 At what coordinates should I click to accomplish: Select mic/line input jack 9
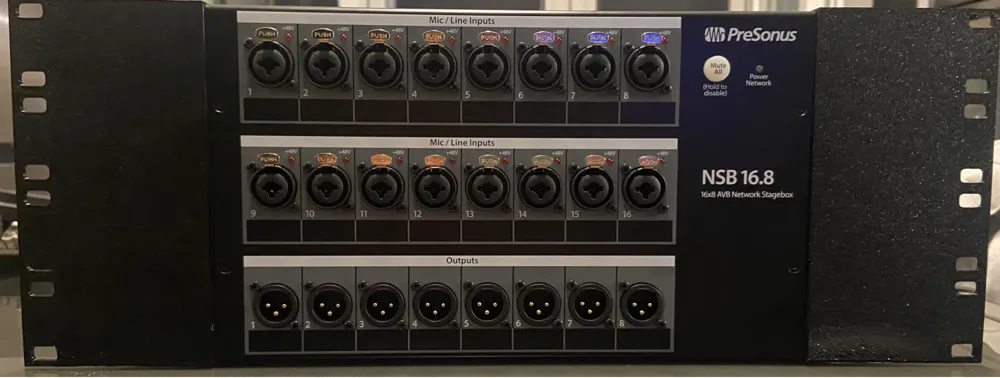click(273, 187)
